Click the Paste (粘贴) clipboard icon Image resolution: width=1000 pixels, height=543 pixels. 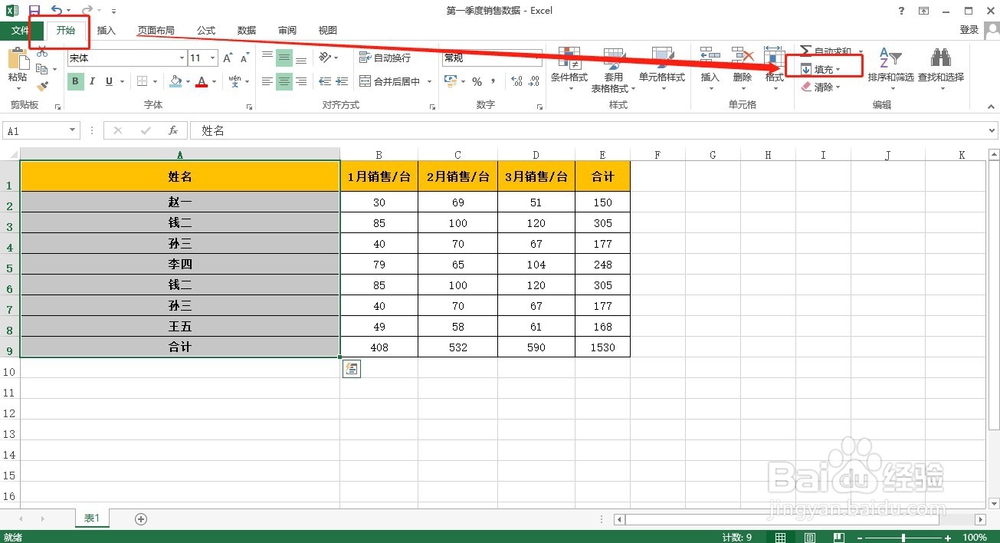(18, 59)
